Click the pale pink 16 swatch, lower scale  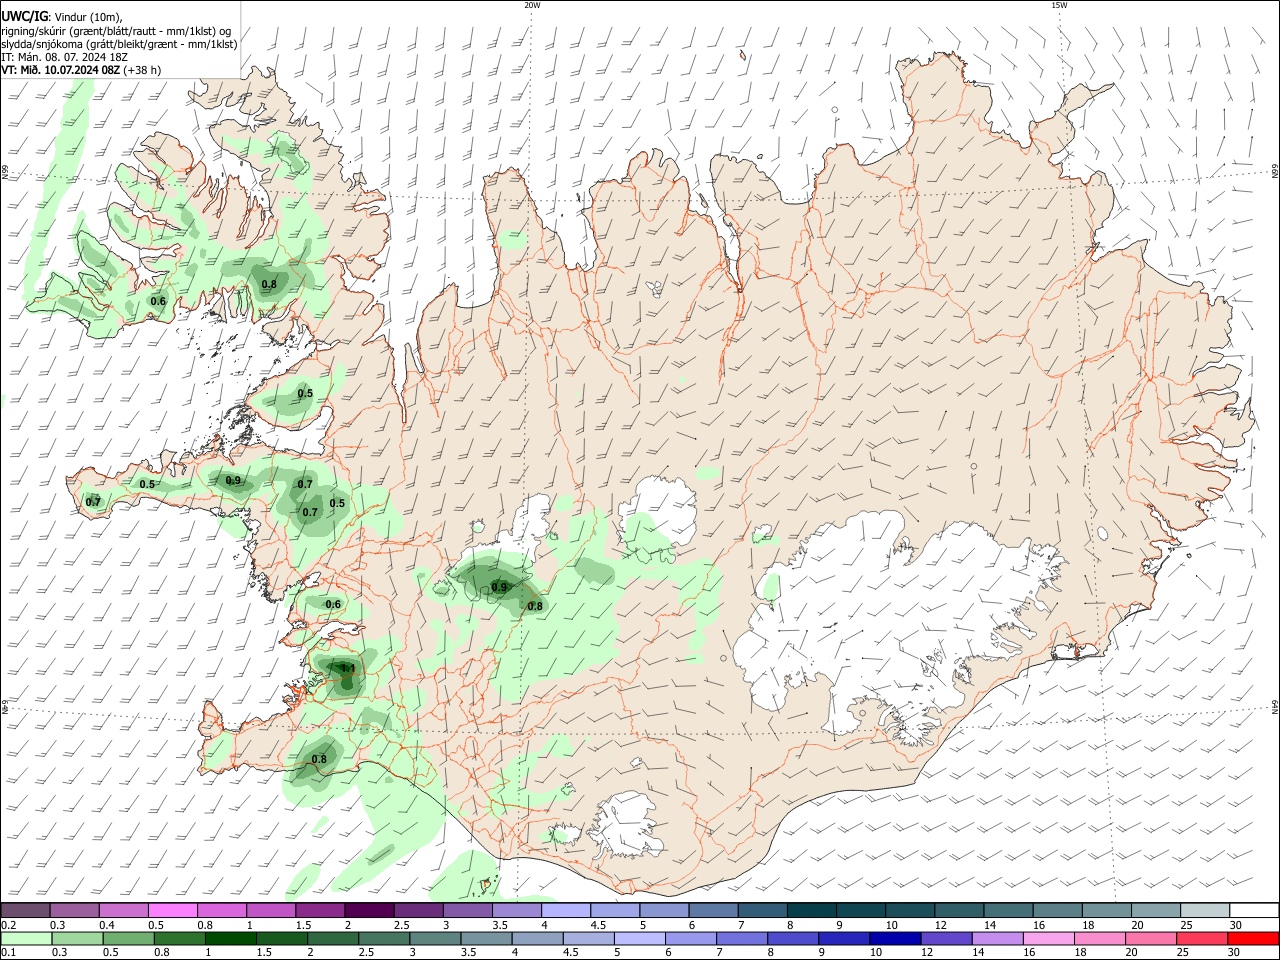click(x=1049, y=939)
